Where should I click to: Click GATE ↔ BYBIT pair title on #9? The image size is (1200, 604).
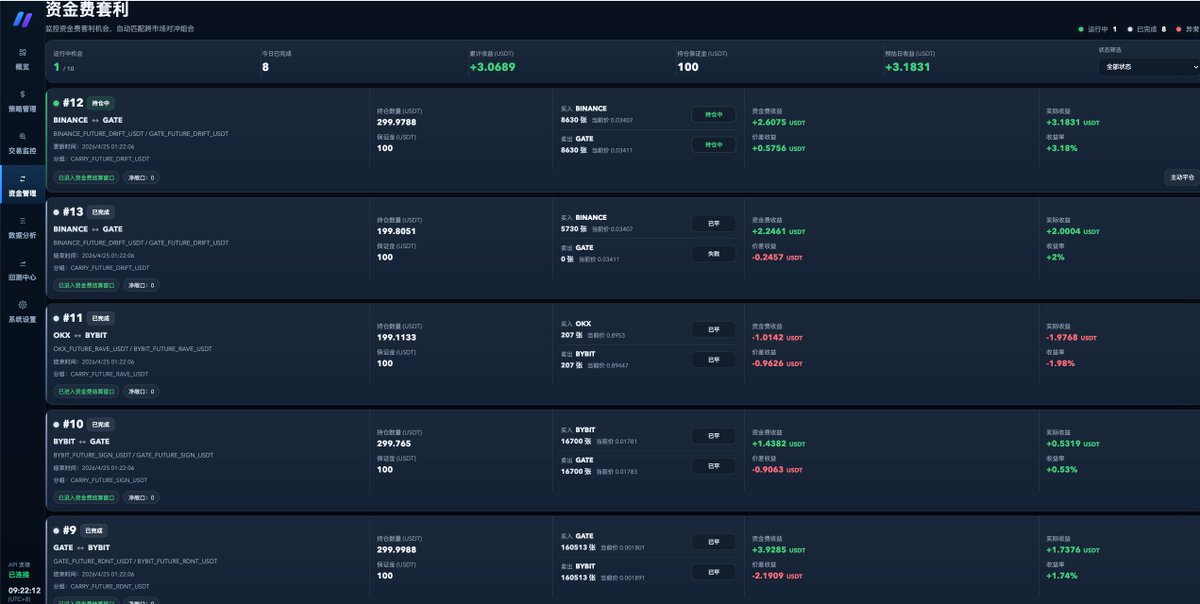[x=82, y=547]
